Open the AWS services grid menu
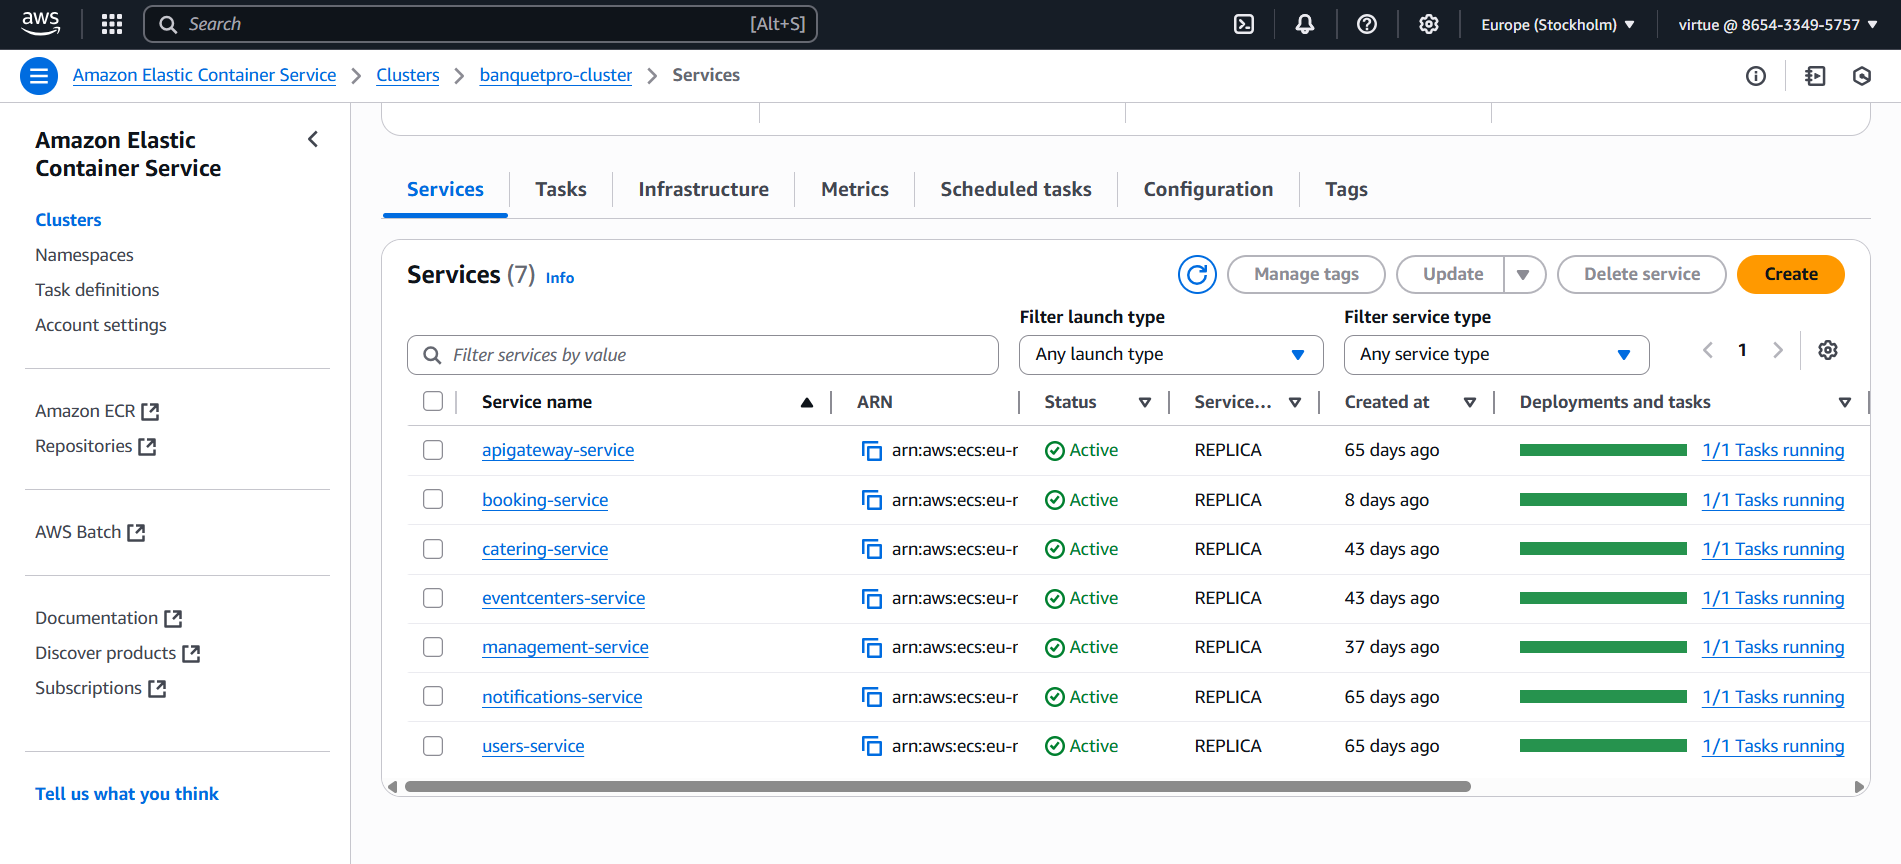1901x864 pixels. (112, 25)
